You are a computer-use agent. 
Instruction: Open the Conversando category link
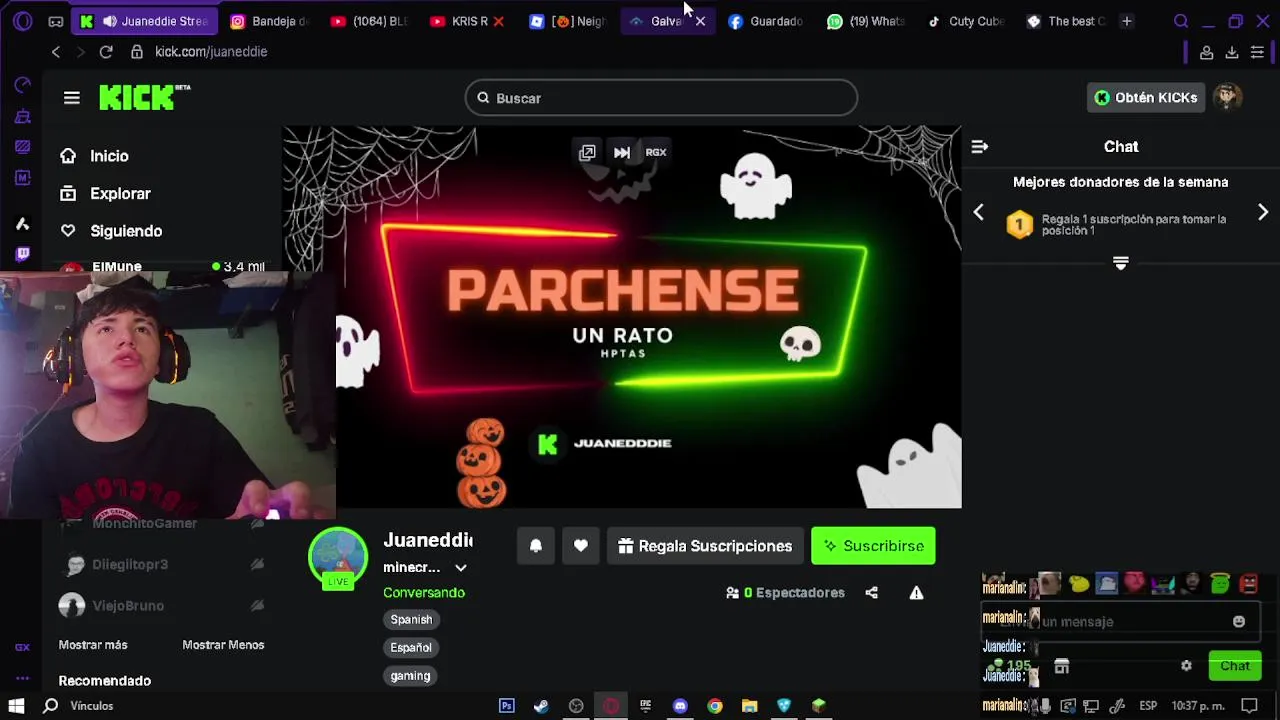click(424, 592)
